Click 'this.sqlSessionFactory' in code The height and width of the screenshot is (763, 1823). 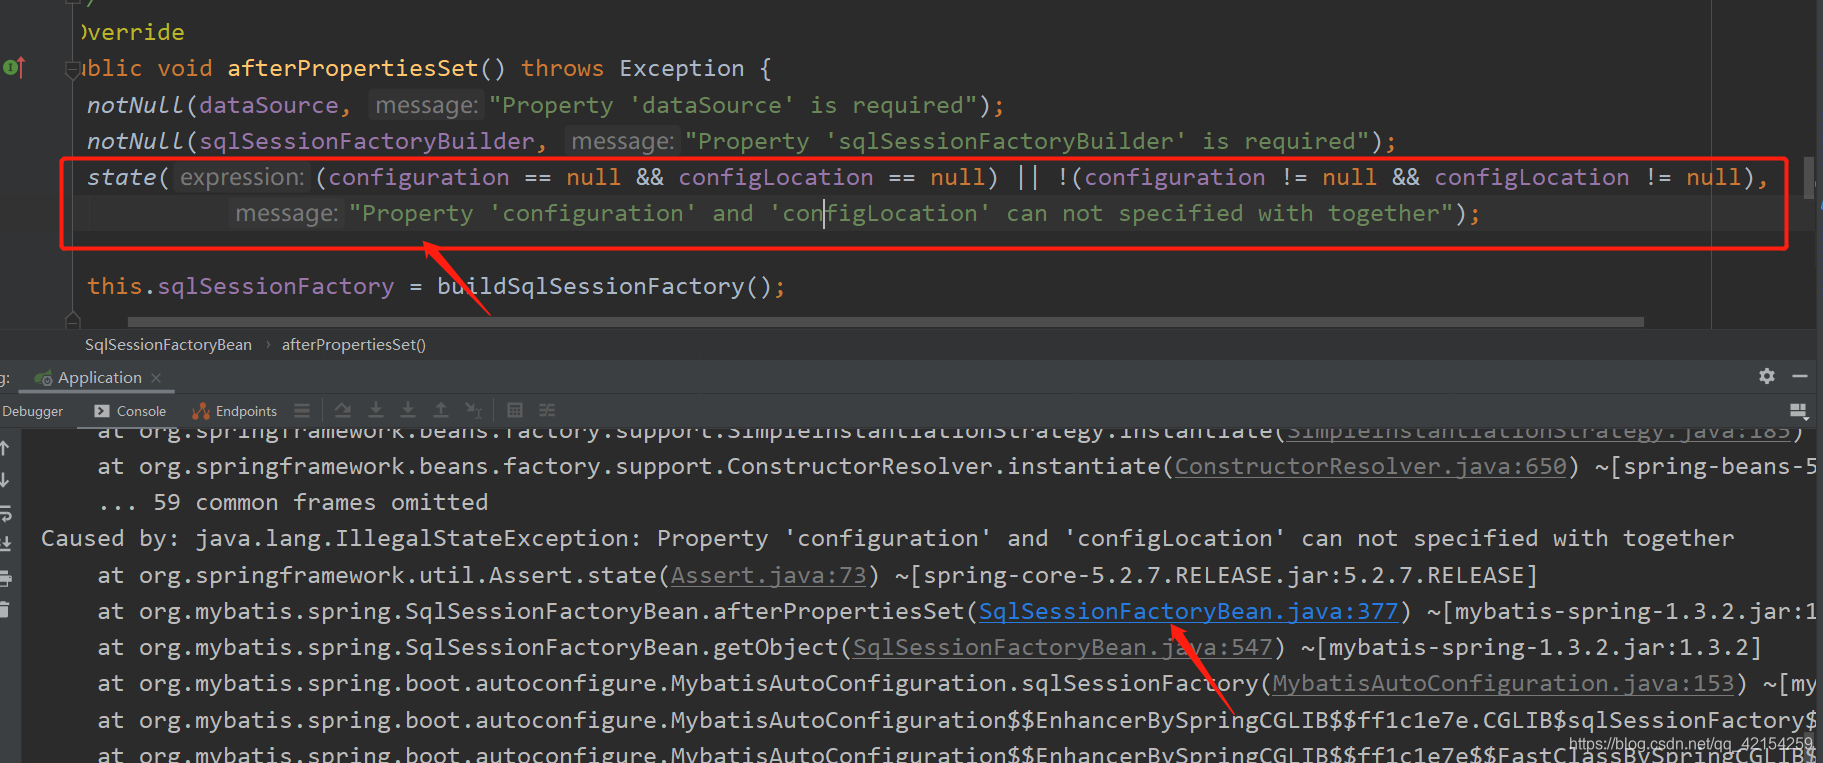click(241, 286)
